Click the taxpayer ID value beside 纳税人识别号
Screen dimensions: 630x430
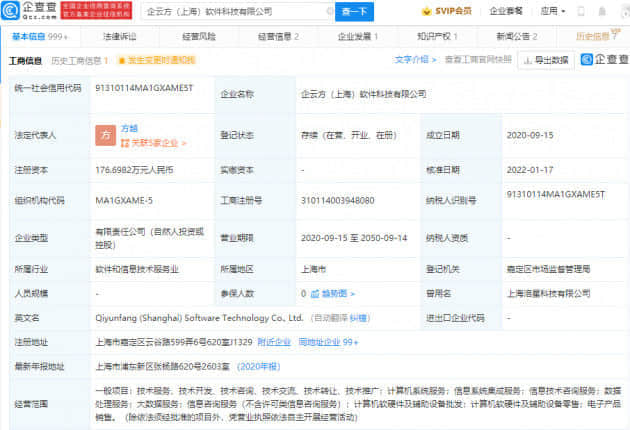[x=556, y=195]
